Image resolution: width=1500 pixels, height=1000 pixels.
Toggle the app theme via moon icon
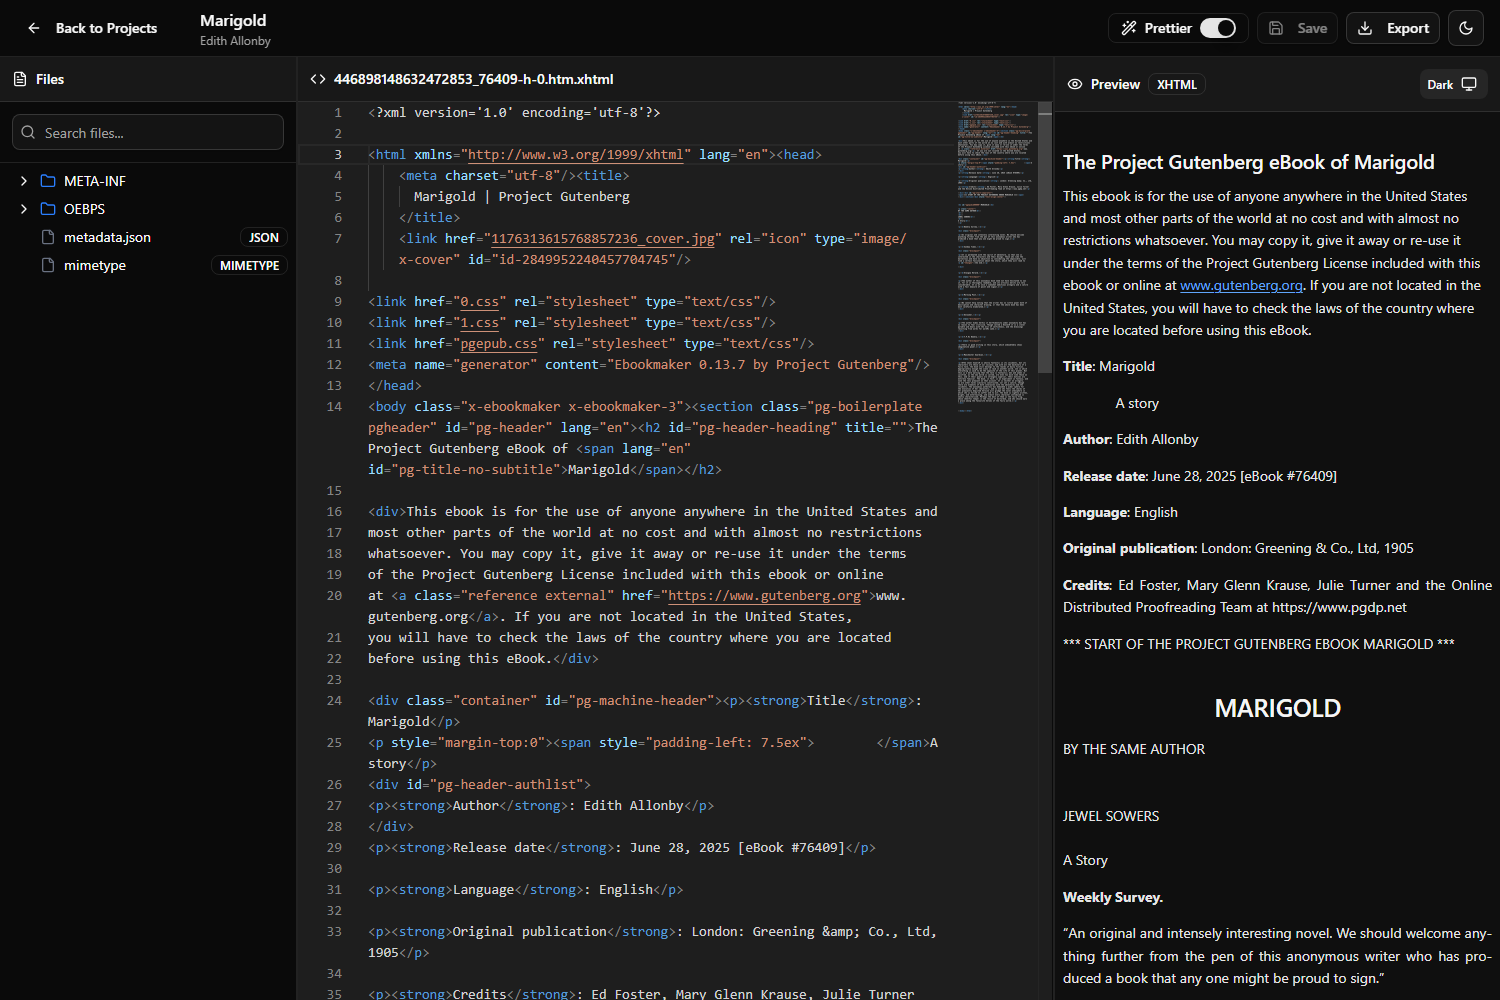[1465, 28]
